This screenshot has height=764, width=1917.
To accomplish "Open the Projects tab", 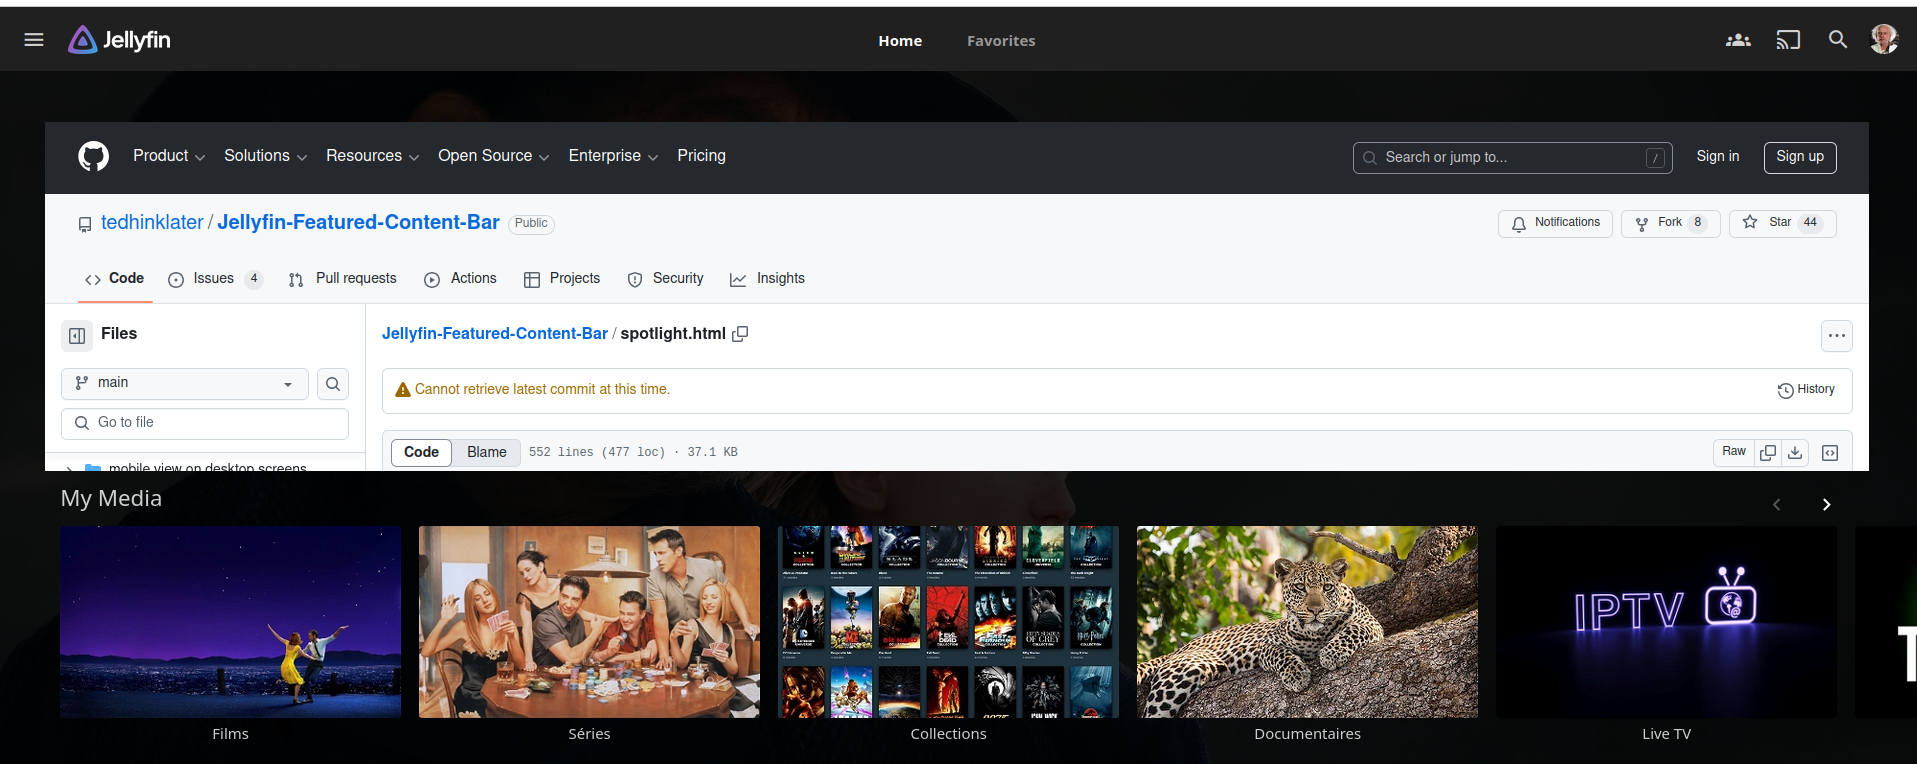I will point(562,279).
